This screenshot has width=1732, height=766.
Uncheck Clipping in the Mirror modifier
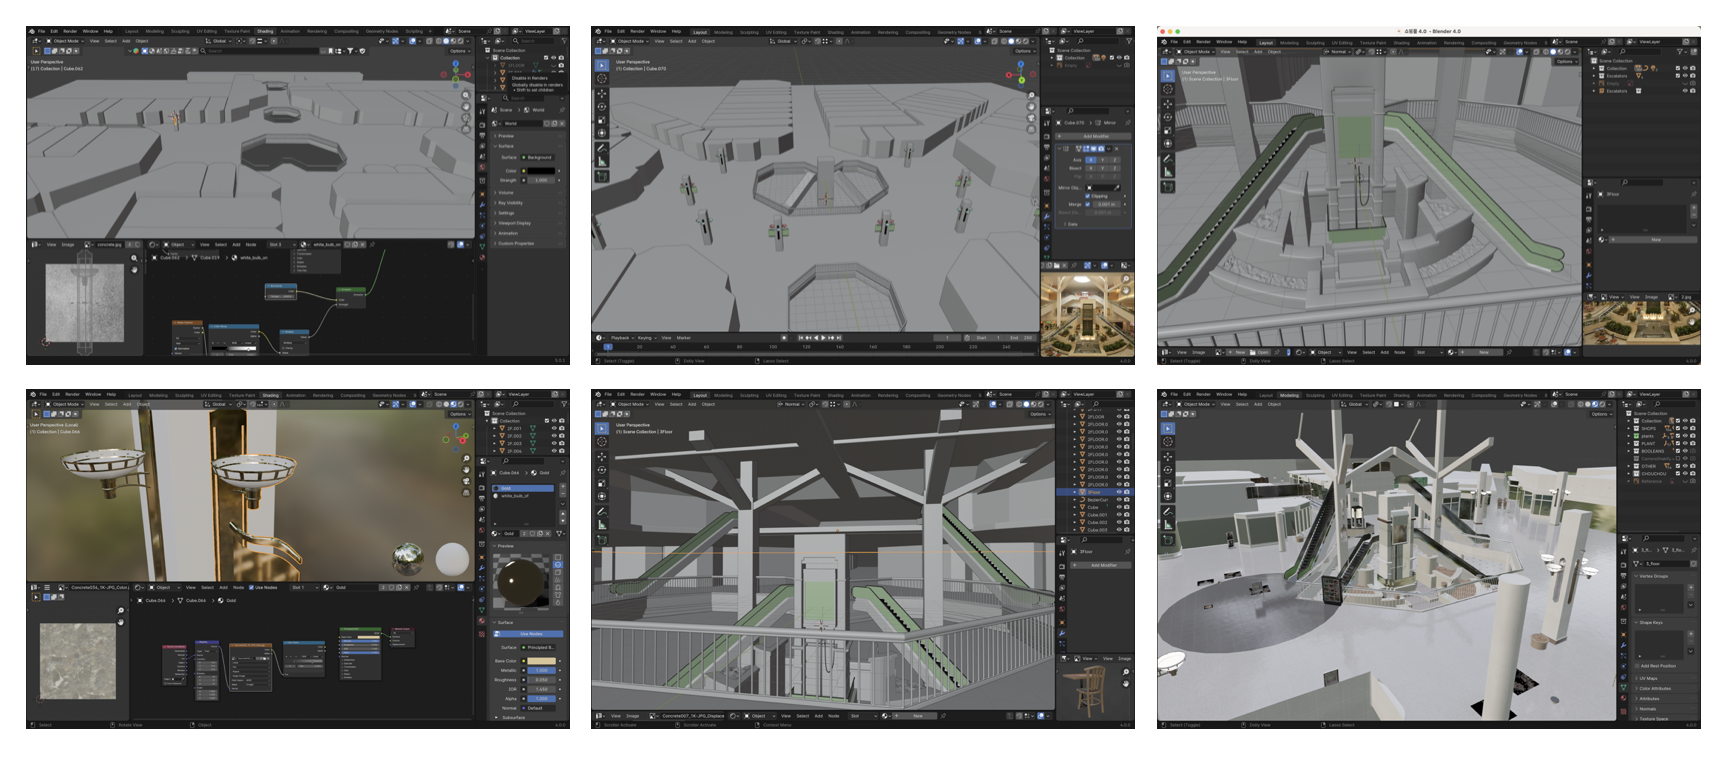(1088, 196)
